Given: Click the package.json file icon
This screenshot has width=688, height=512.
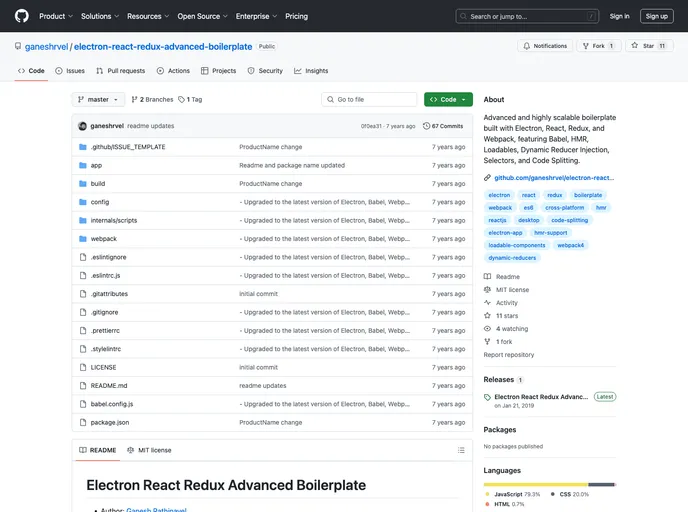Looking at the screenshot, I should (82, 422).
